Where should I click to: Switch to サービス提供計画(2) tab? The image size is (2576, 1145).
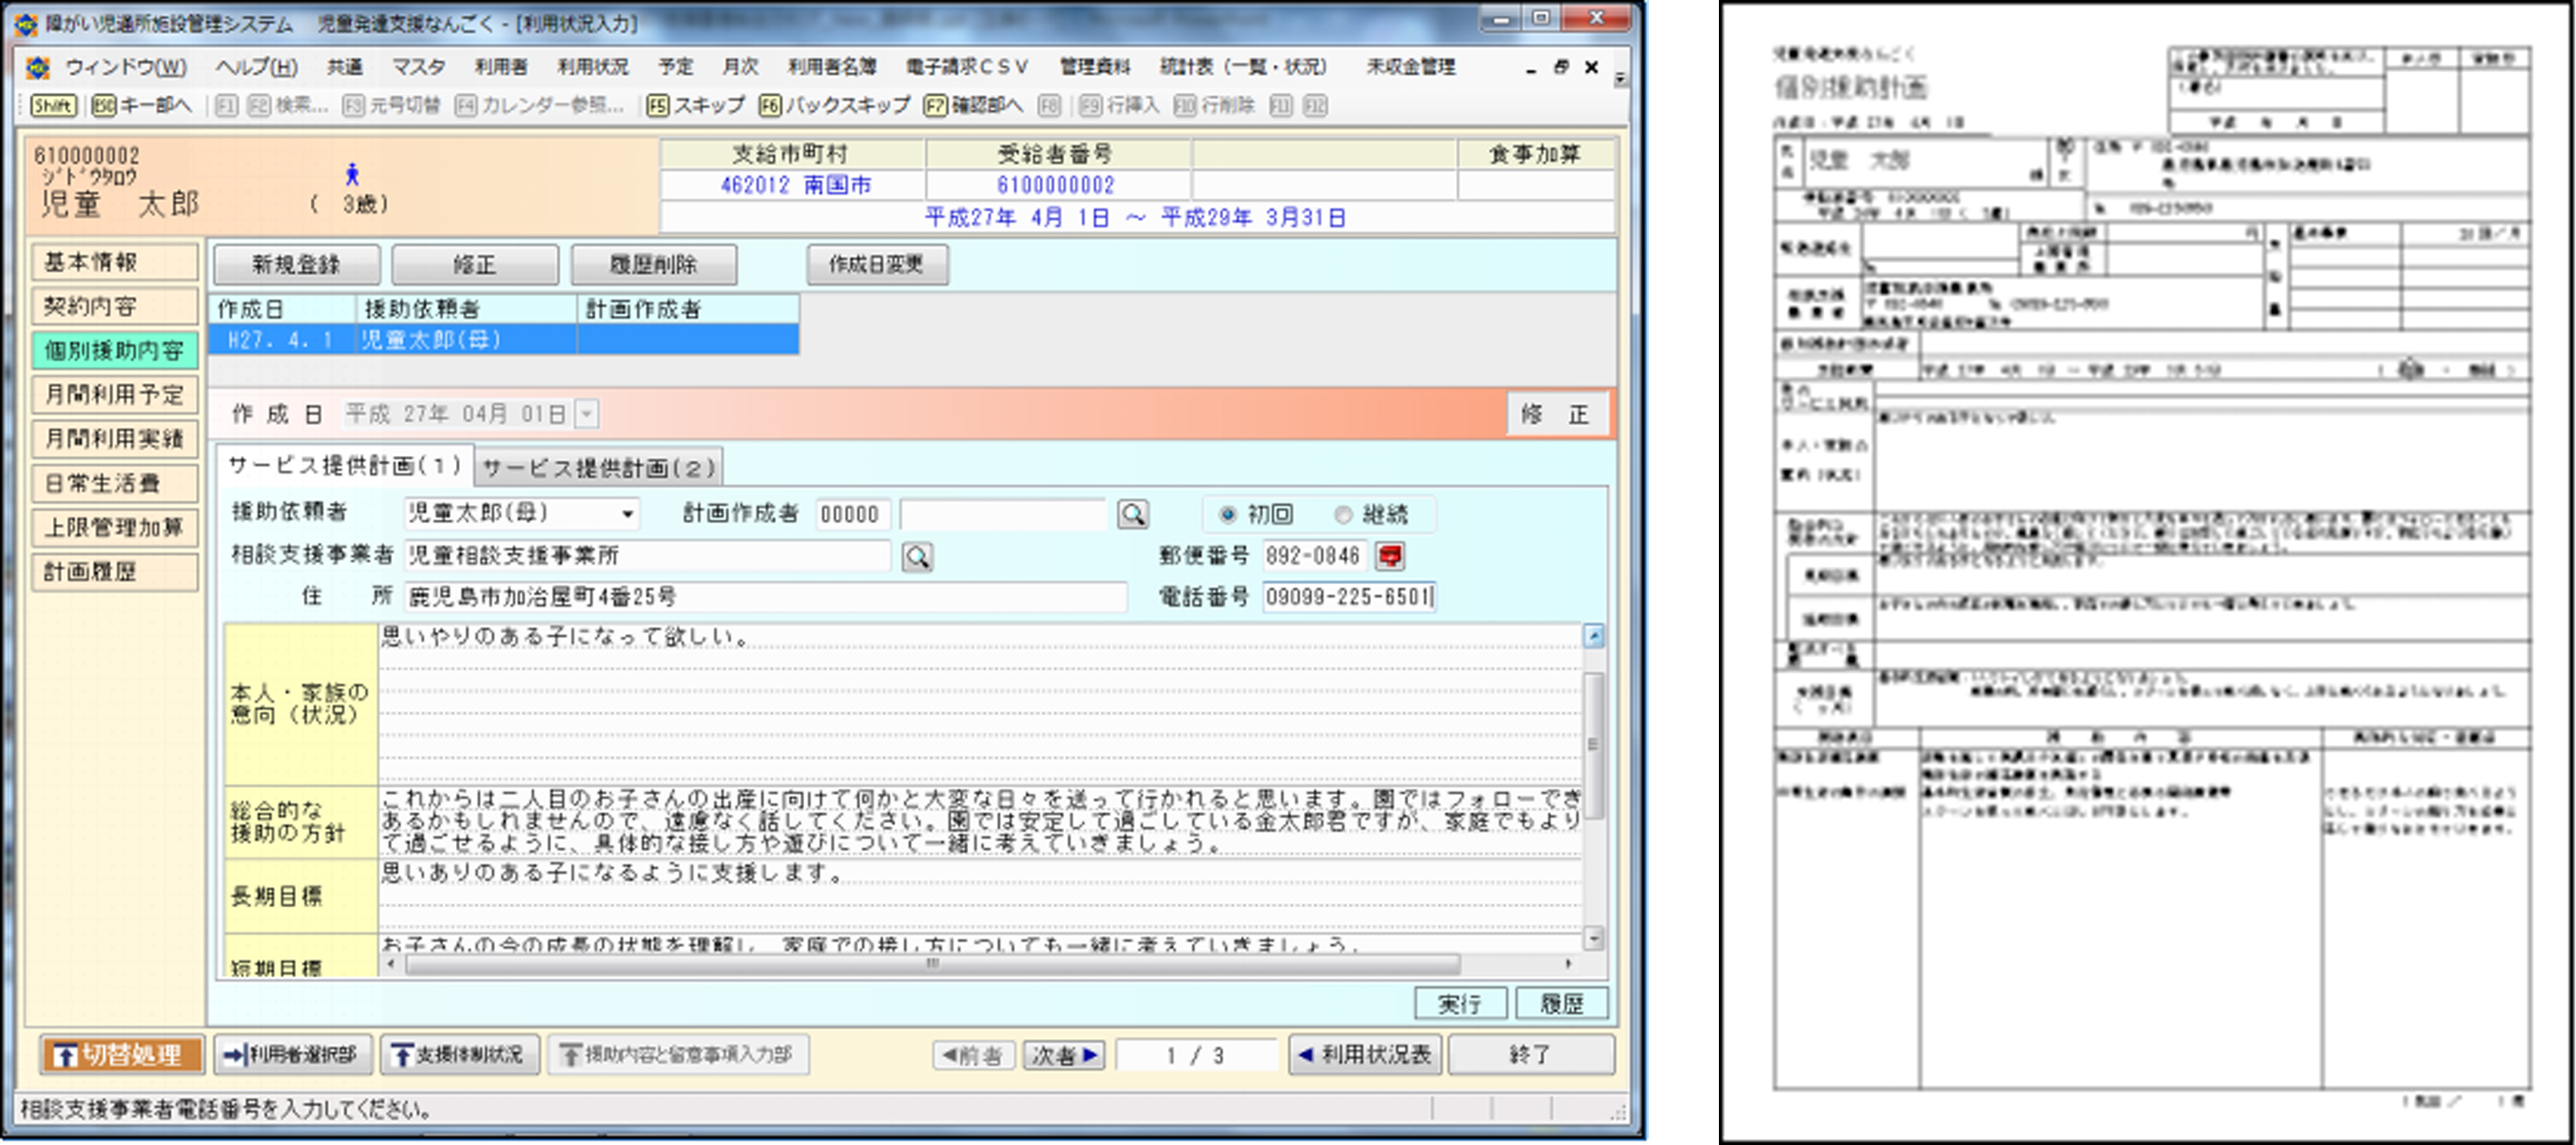(x=598, y=467)
